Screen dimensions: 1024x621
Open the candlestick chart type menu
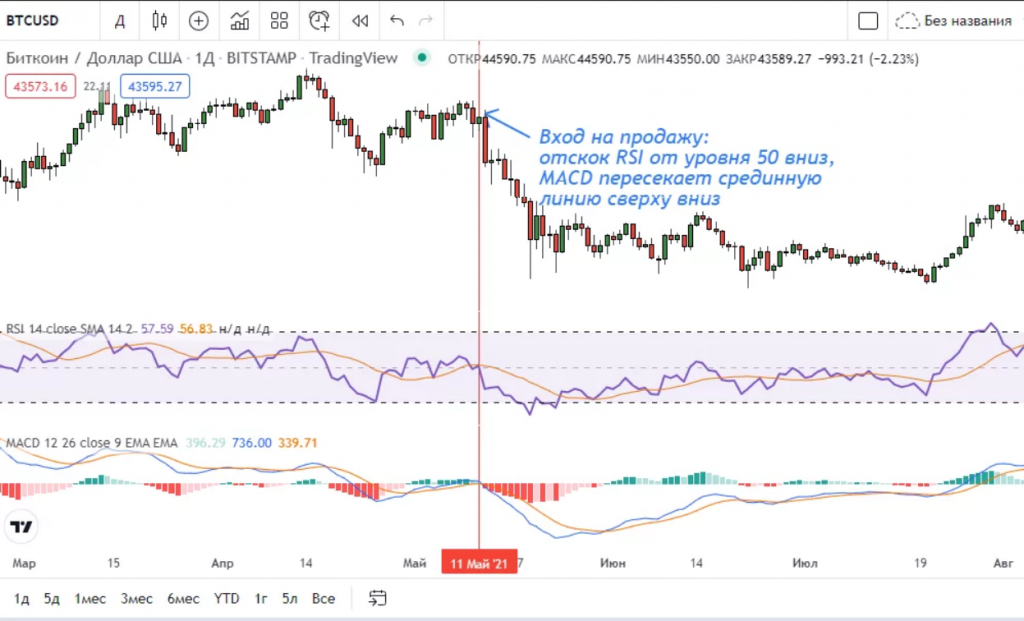[x=159, y=20]
